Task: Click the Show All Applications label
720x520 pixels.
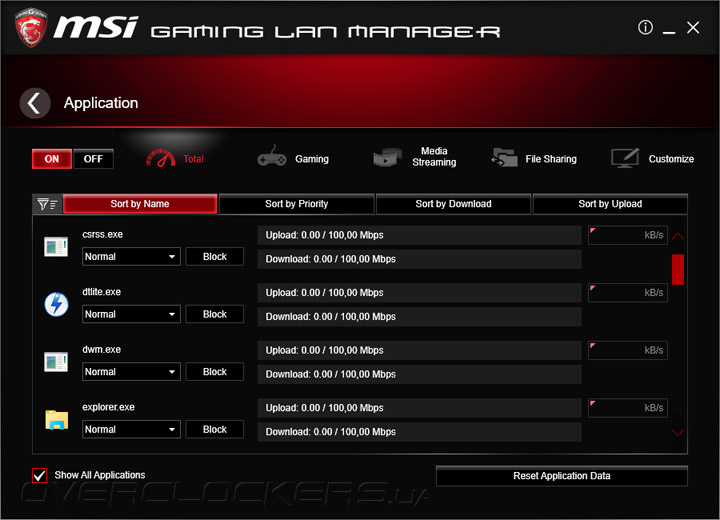Action: [100, 475]
